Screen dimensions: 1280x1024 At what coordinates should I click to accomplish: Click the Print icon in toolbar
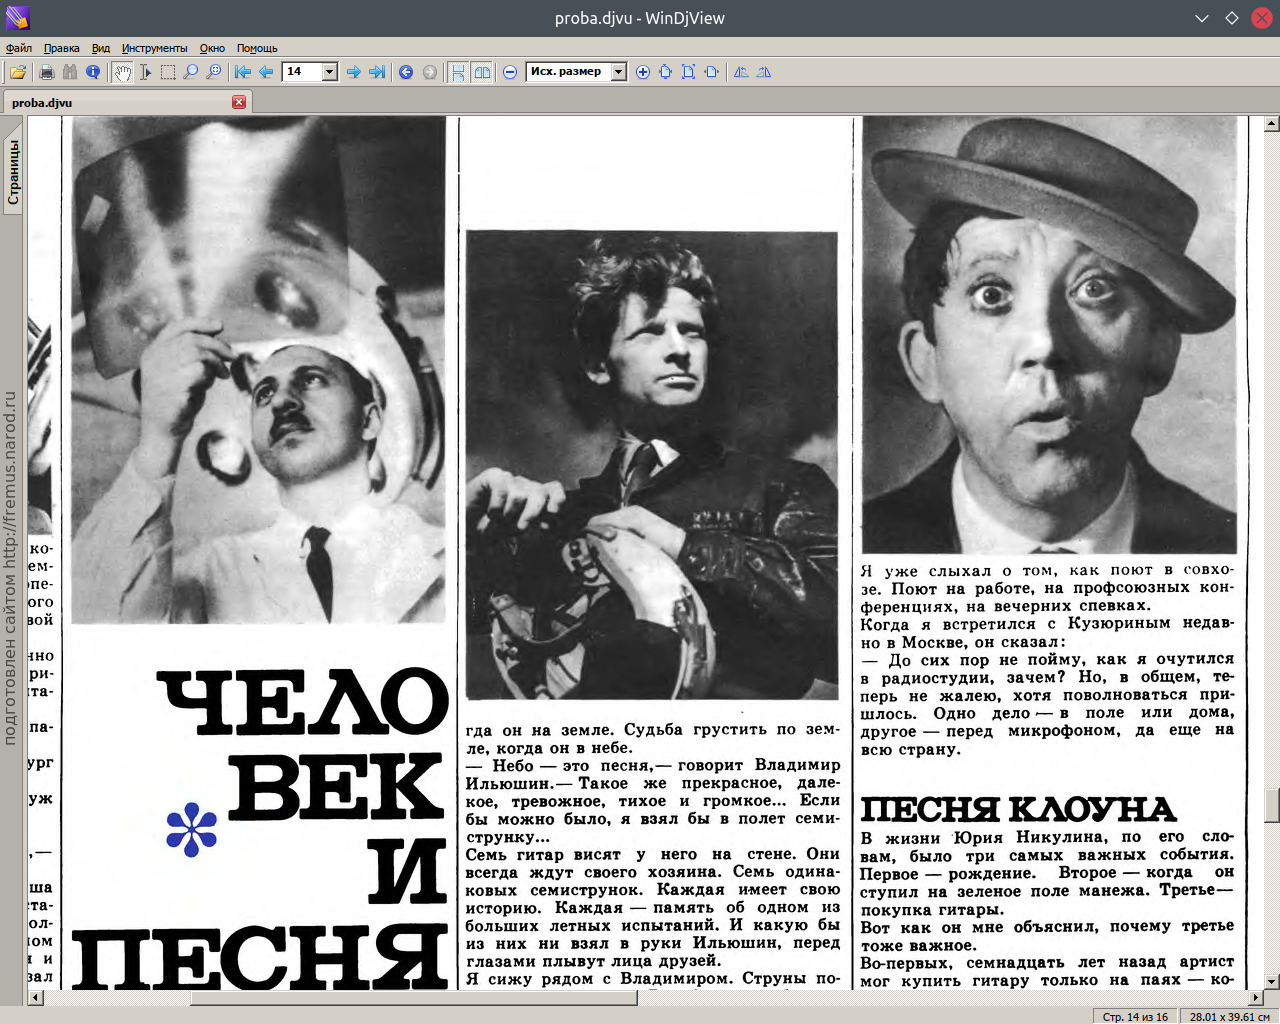(x=46, y=72)
